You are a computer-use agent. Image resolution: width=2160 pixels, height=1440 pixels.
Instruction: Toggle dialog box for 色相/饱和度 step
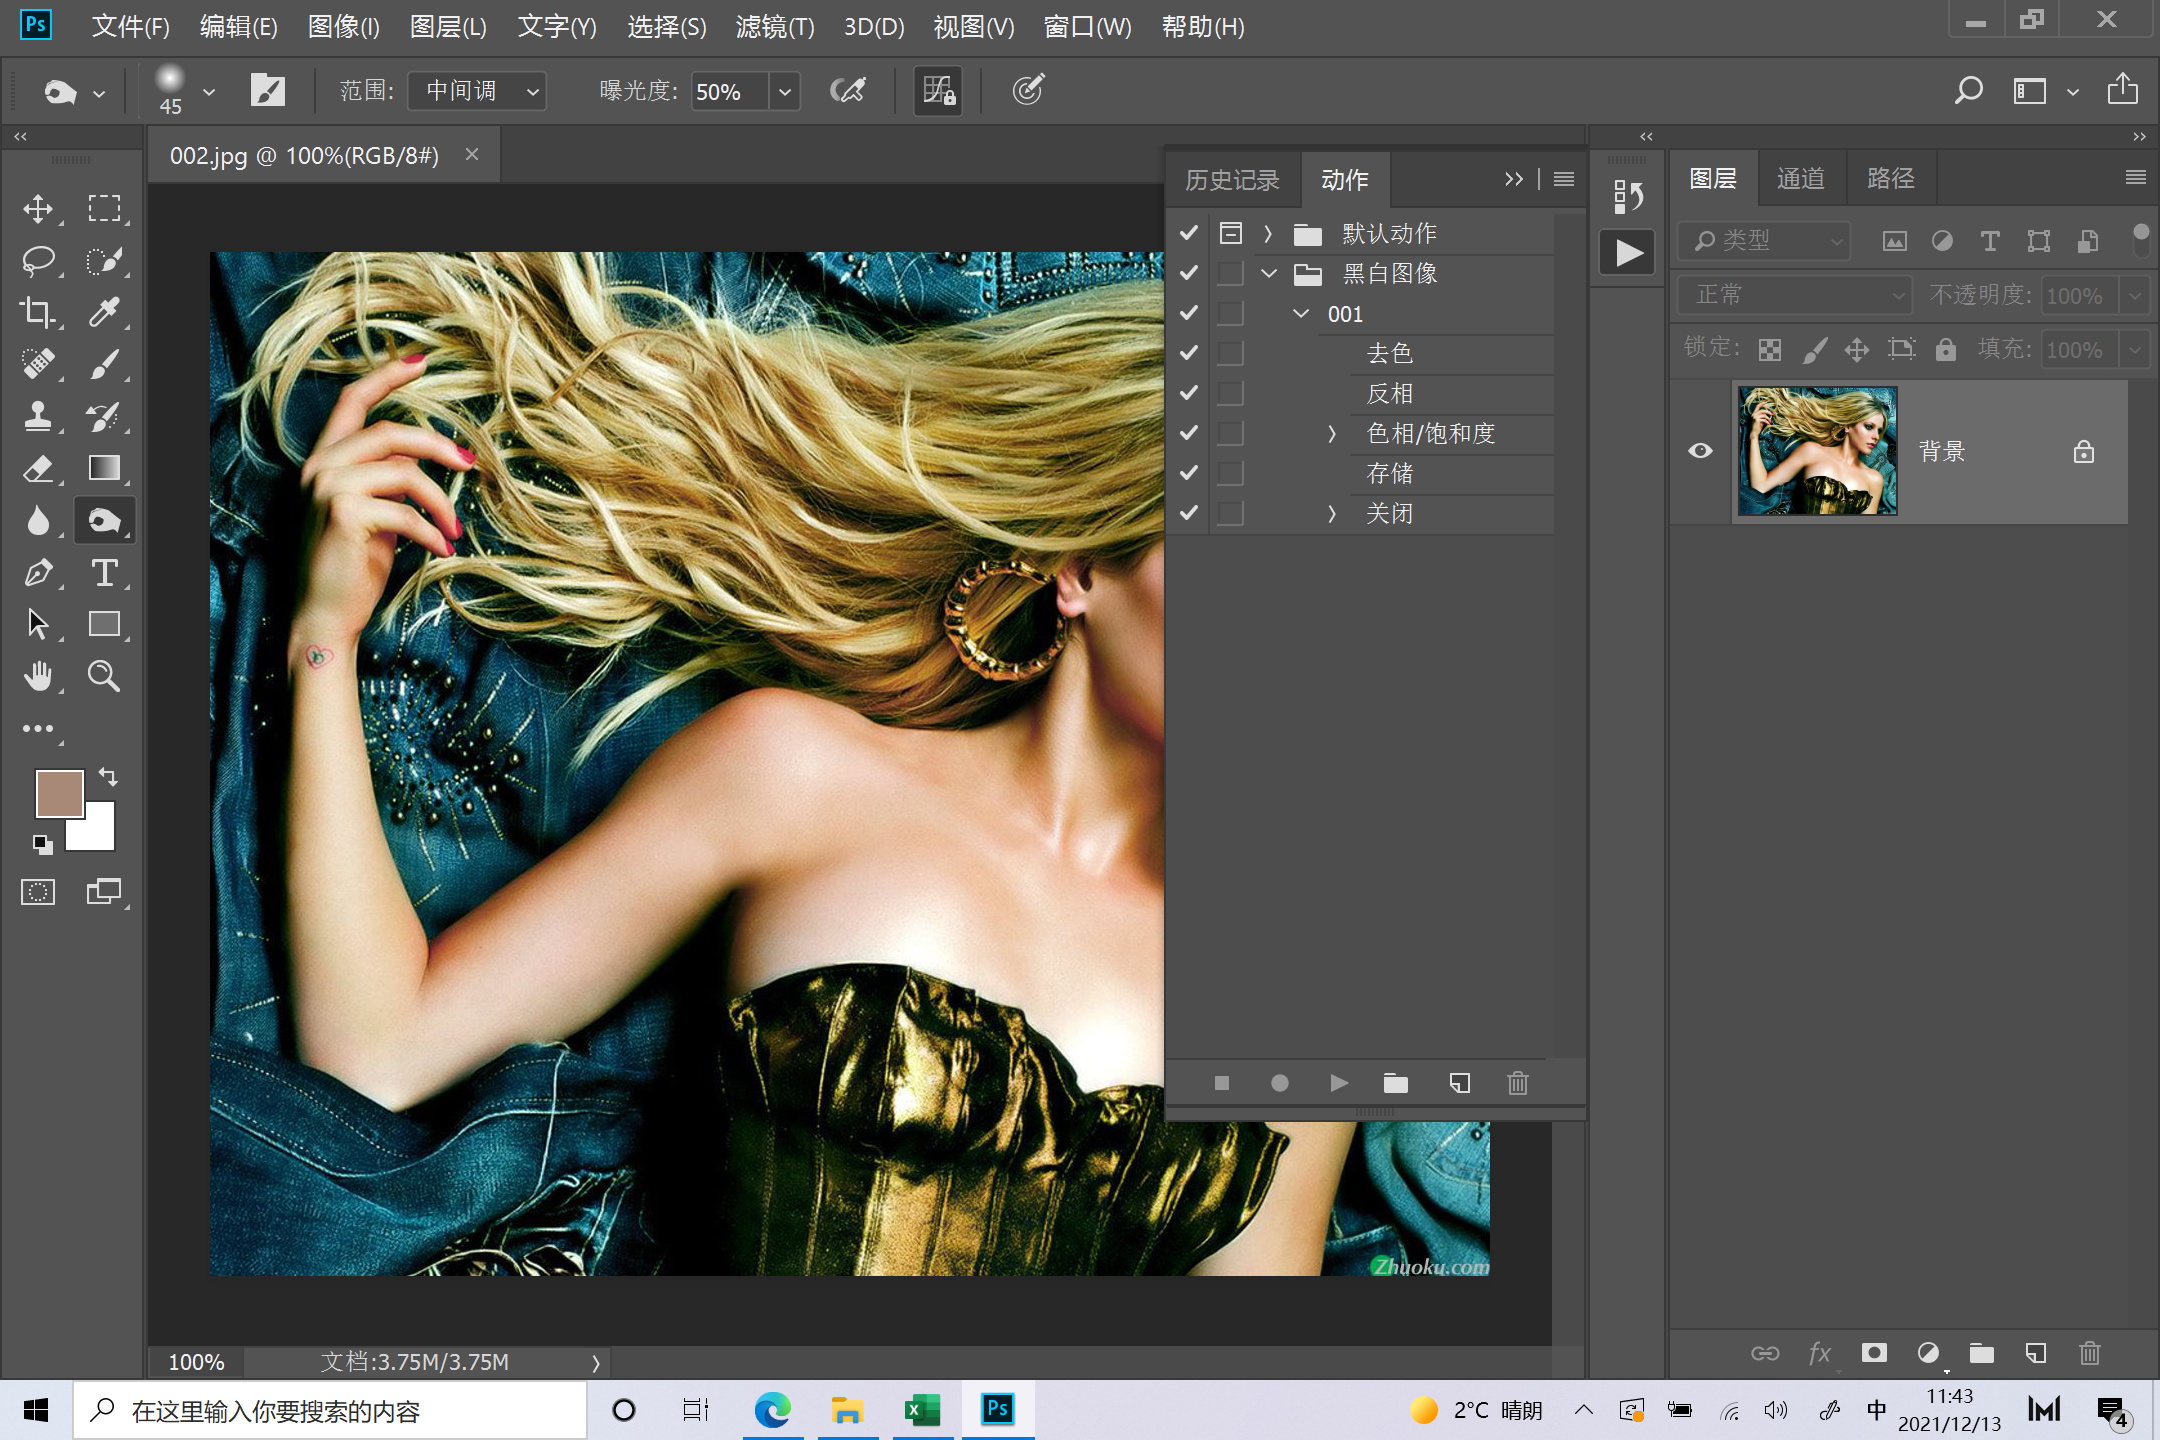(x=1231, y=433)
